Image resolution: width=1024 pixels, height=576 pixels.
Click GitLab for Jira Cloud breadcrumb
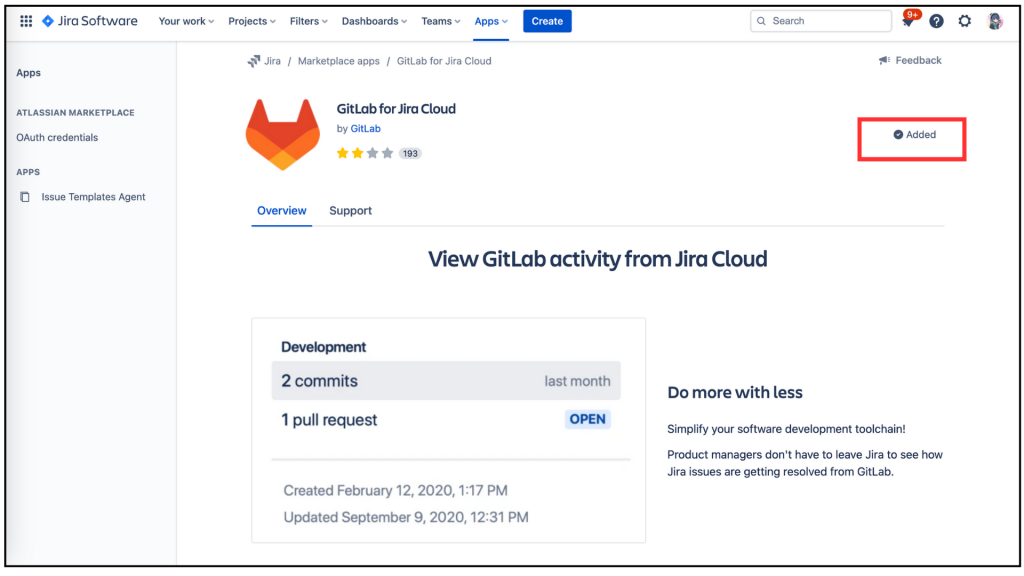click(444, 61)
